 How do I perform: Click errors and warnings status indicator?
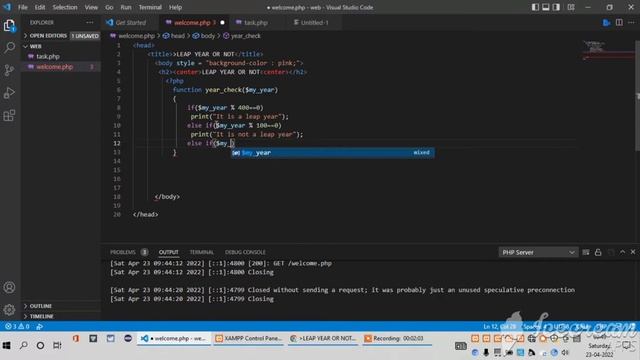[x=17, y=327]
